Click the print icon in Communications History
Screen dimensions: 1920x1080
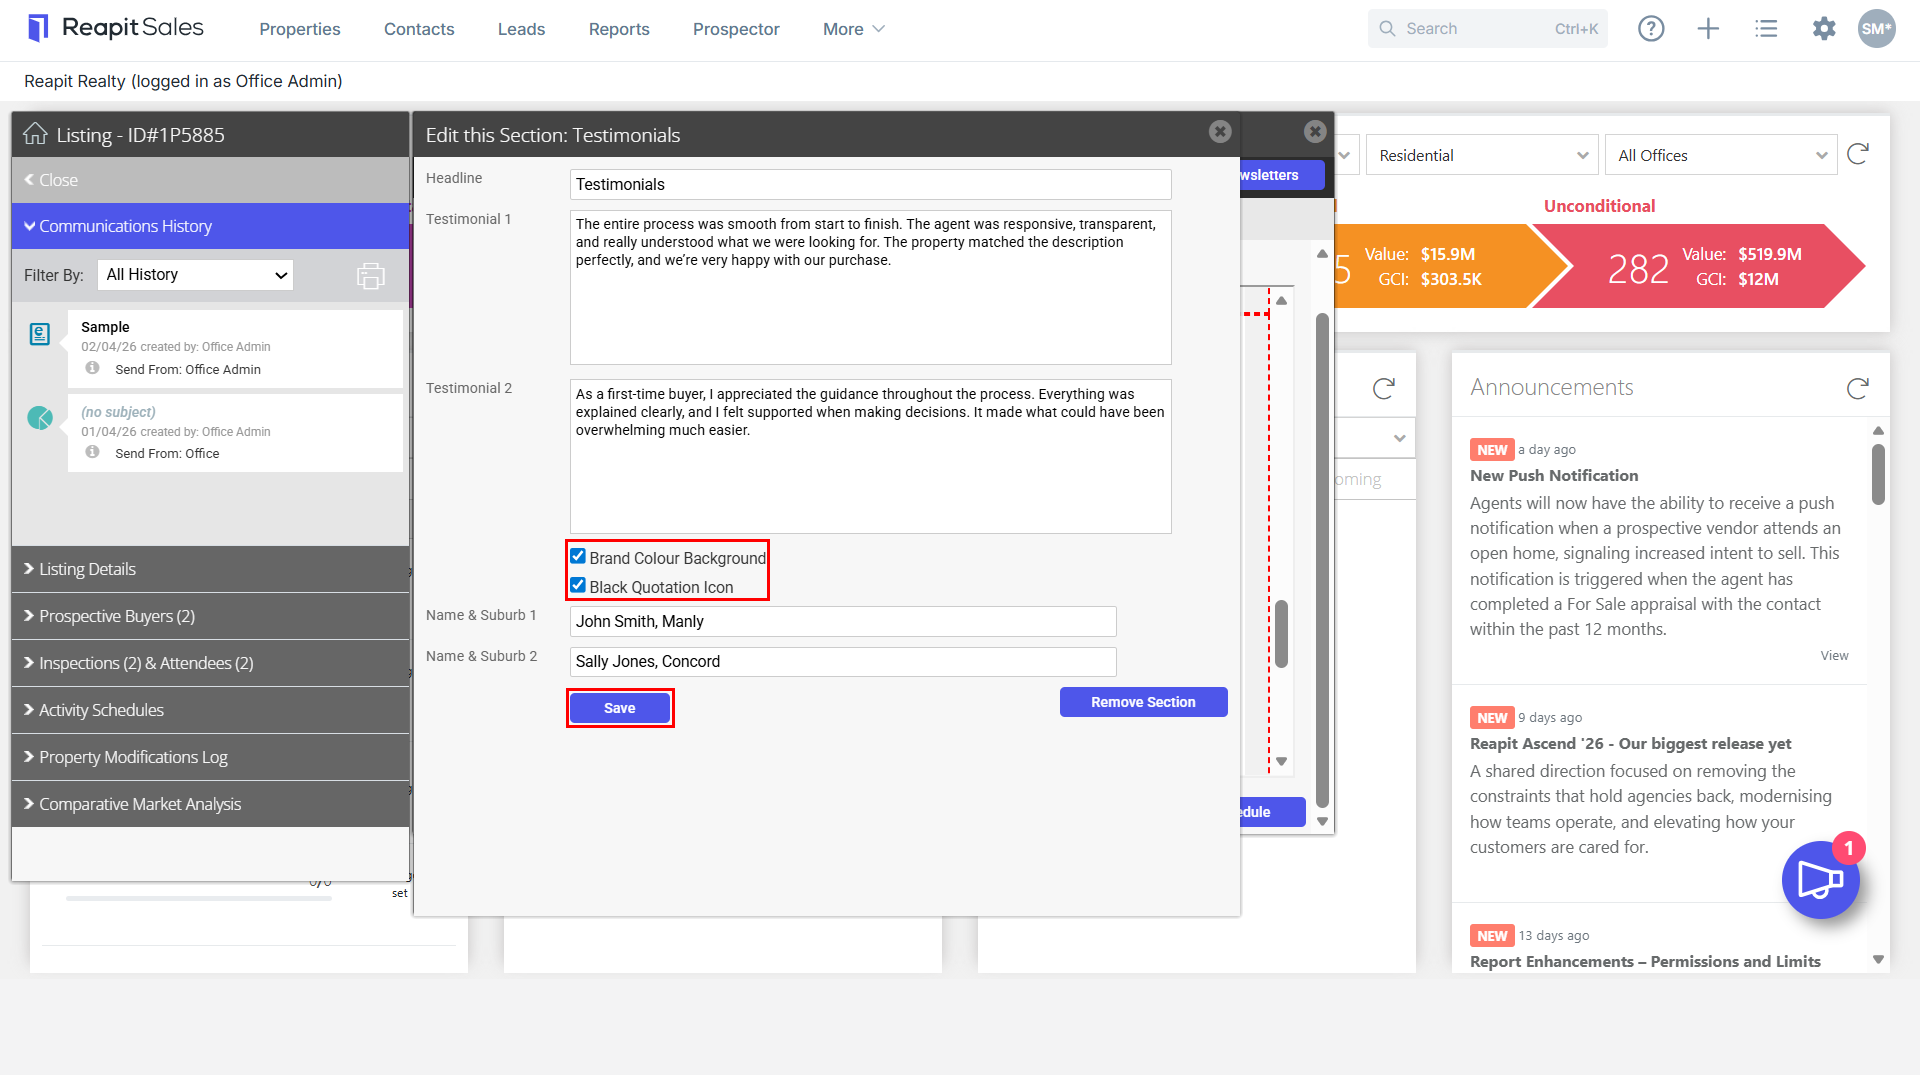click(371, 276)
